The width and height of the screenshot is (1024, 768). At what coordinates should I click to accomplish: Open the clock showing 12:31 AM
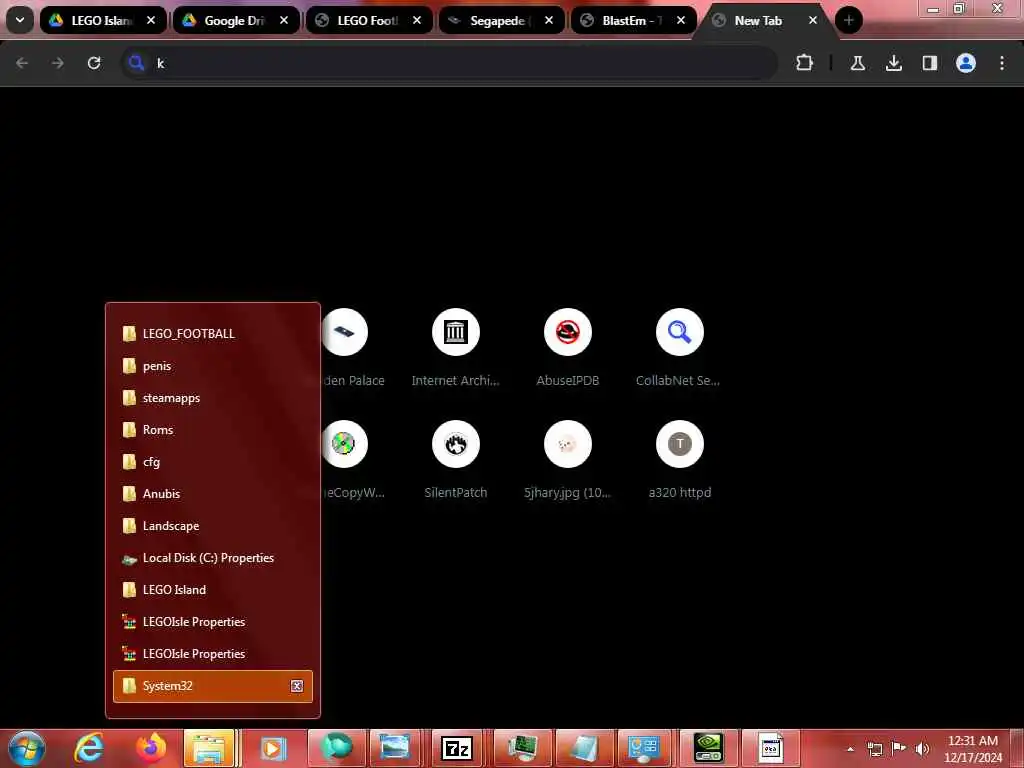973,749
